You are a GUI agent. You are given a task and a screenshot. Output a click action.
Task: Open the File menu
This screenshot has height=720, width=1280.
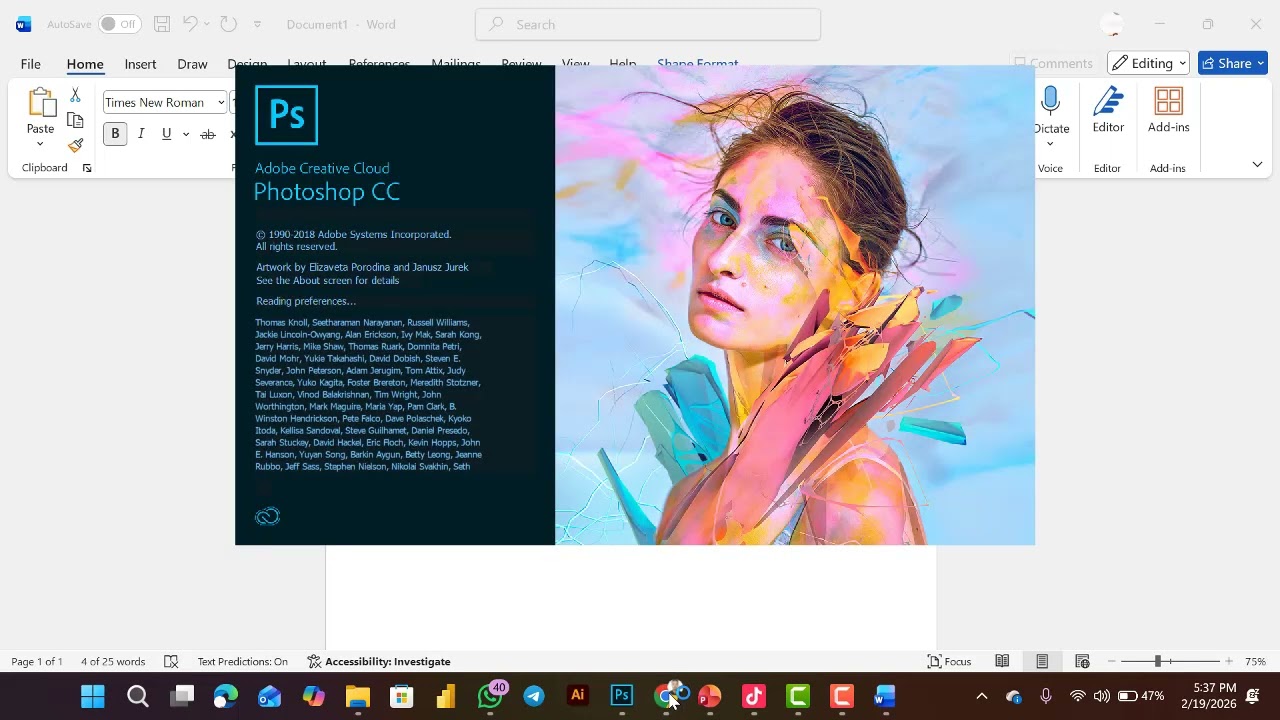coord(30,64)
